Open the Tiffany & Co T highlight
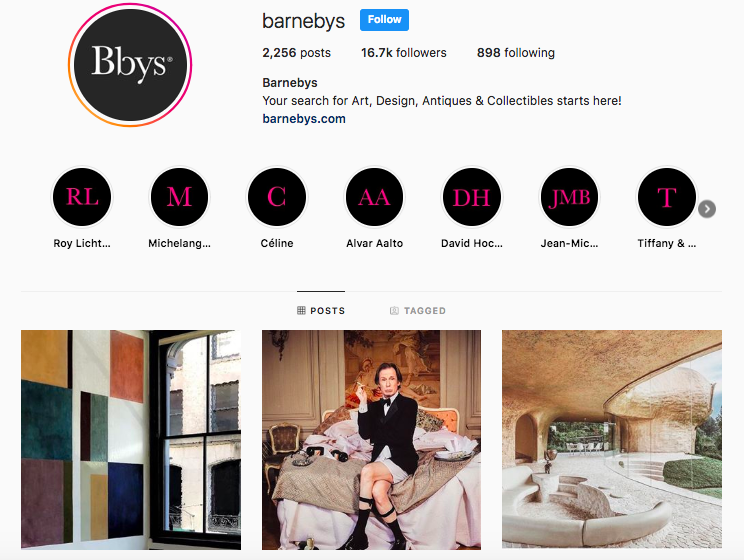The width and height of the screenshot is (744, 560). coord(667,197)
